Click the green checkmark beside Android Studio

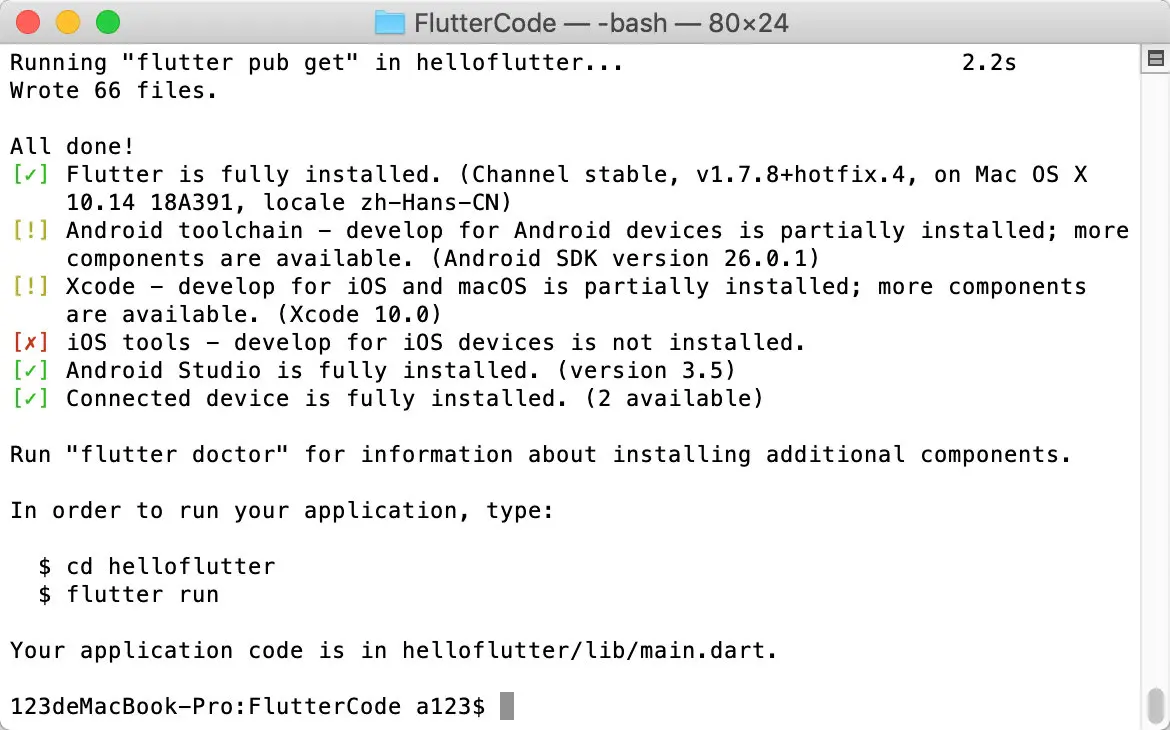31,370
